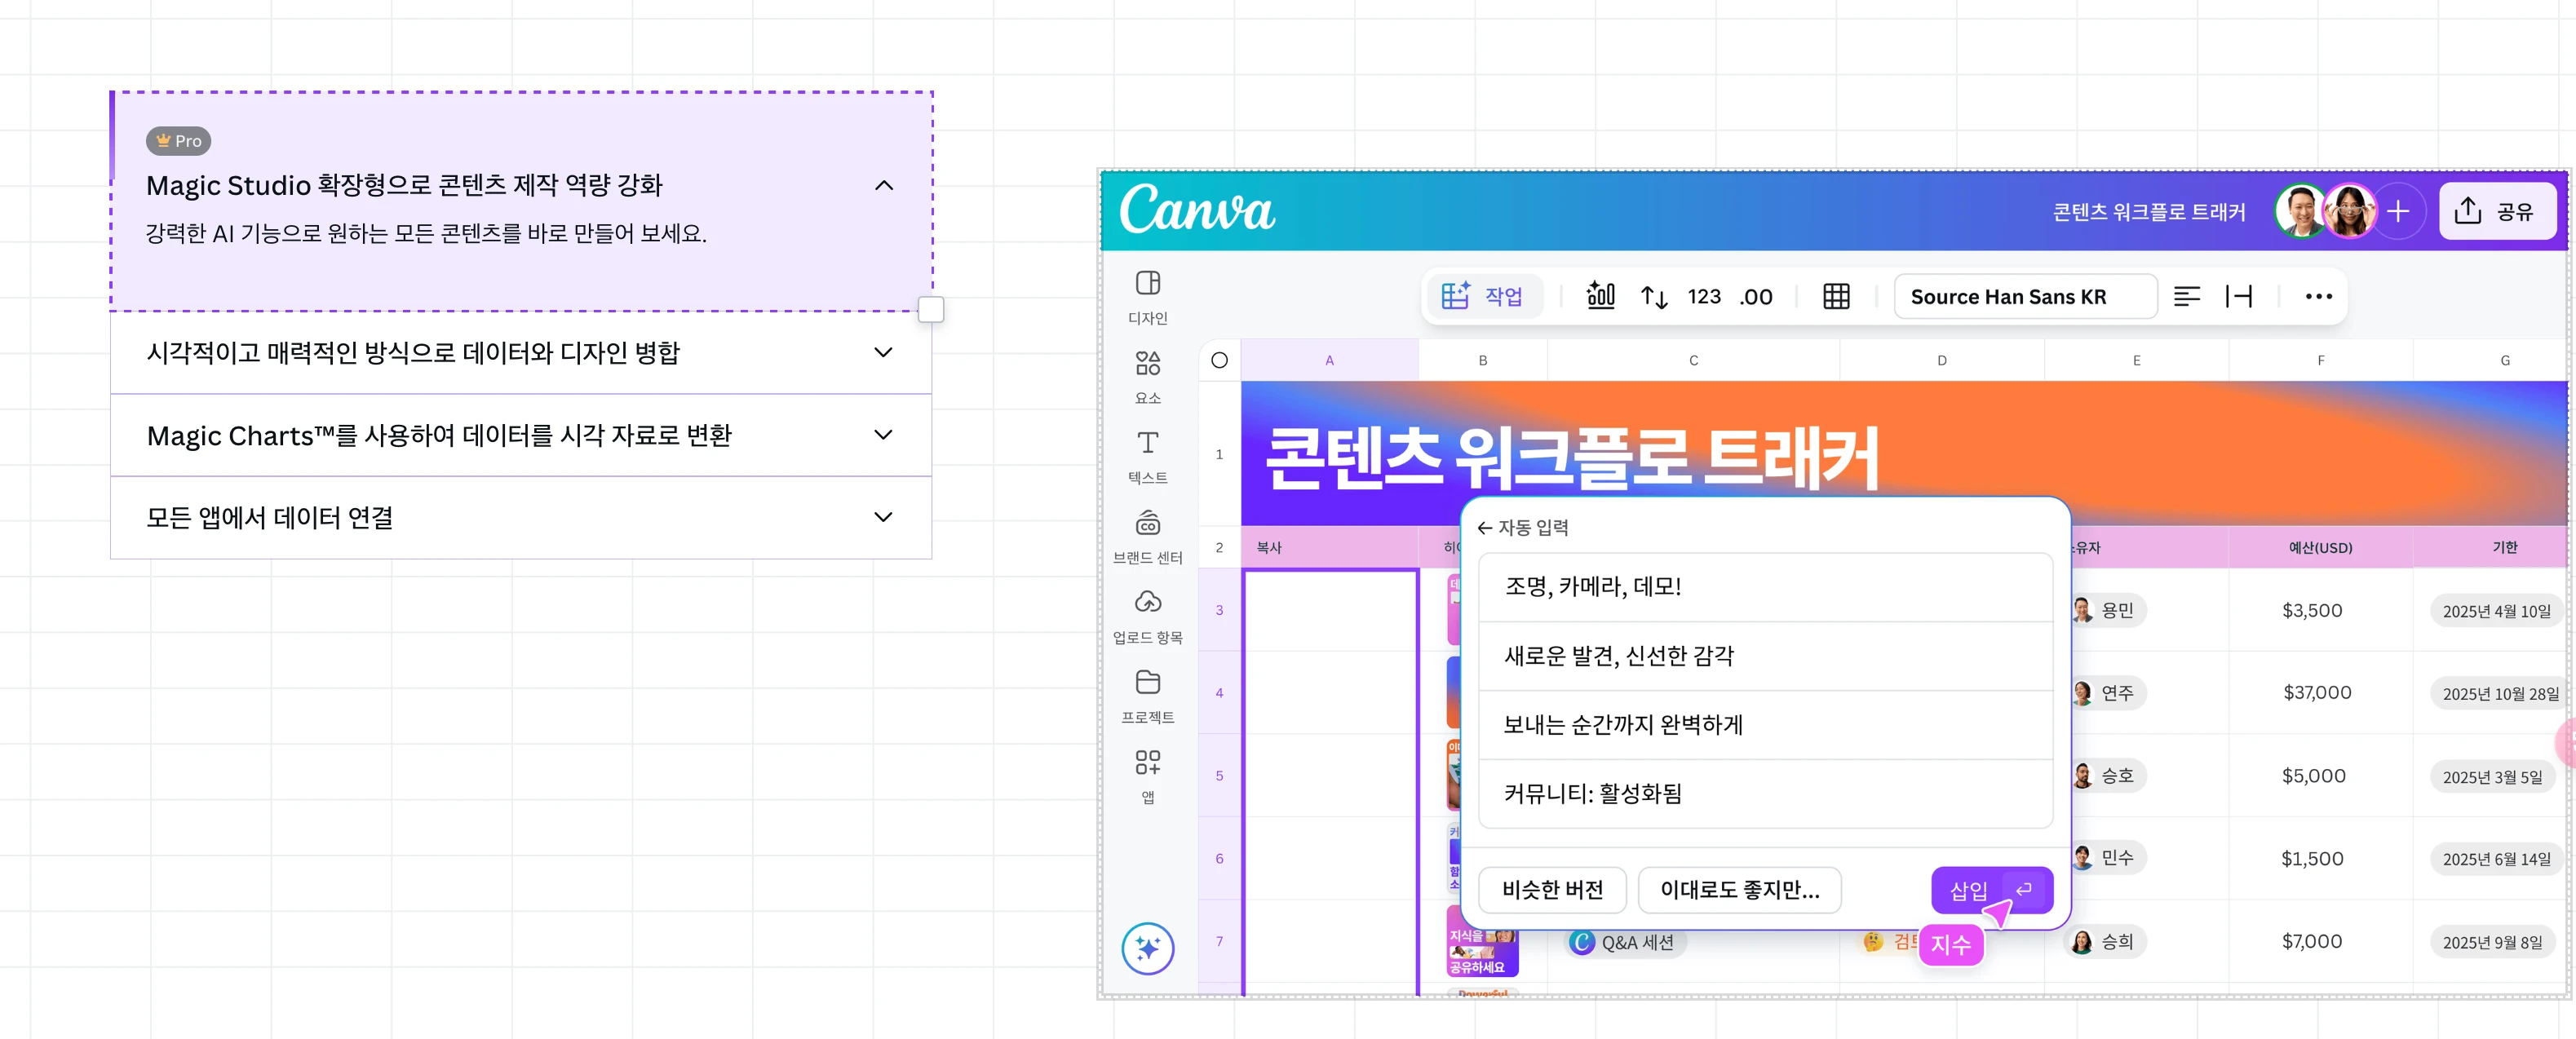
Task: Click the sort arrows icon
Action: tap(1654, 296)
